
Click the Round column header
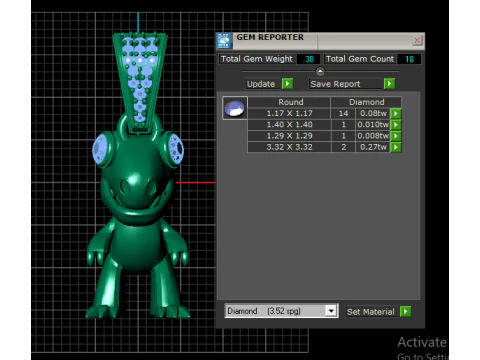[289, 102]
